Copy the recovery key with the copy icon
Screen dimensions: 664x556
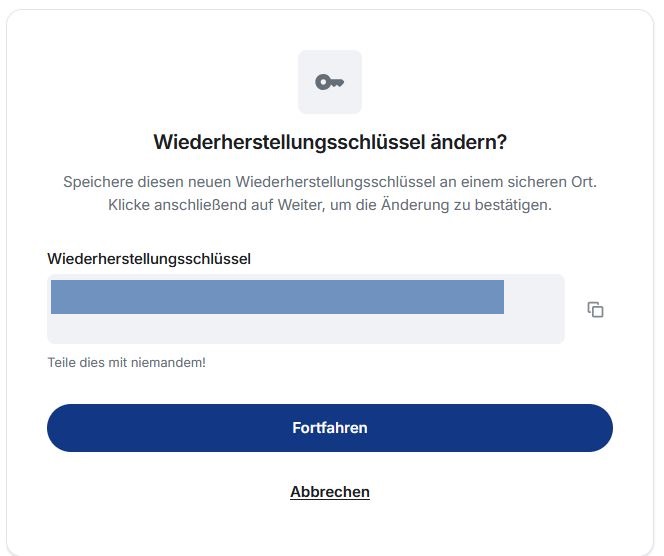click(595, 310)
